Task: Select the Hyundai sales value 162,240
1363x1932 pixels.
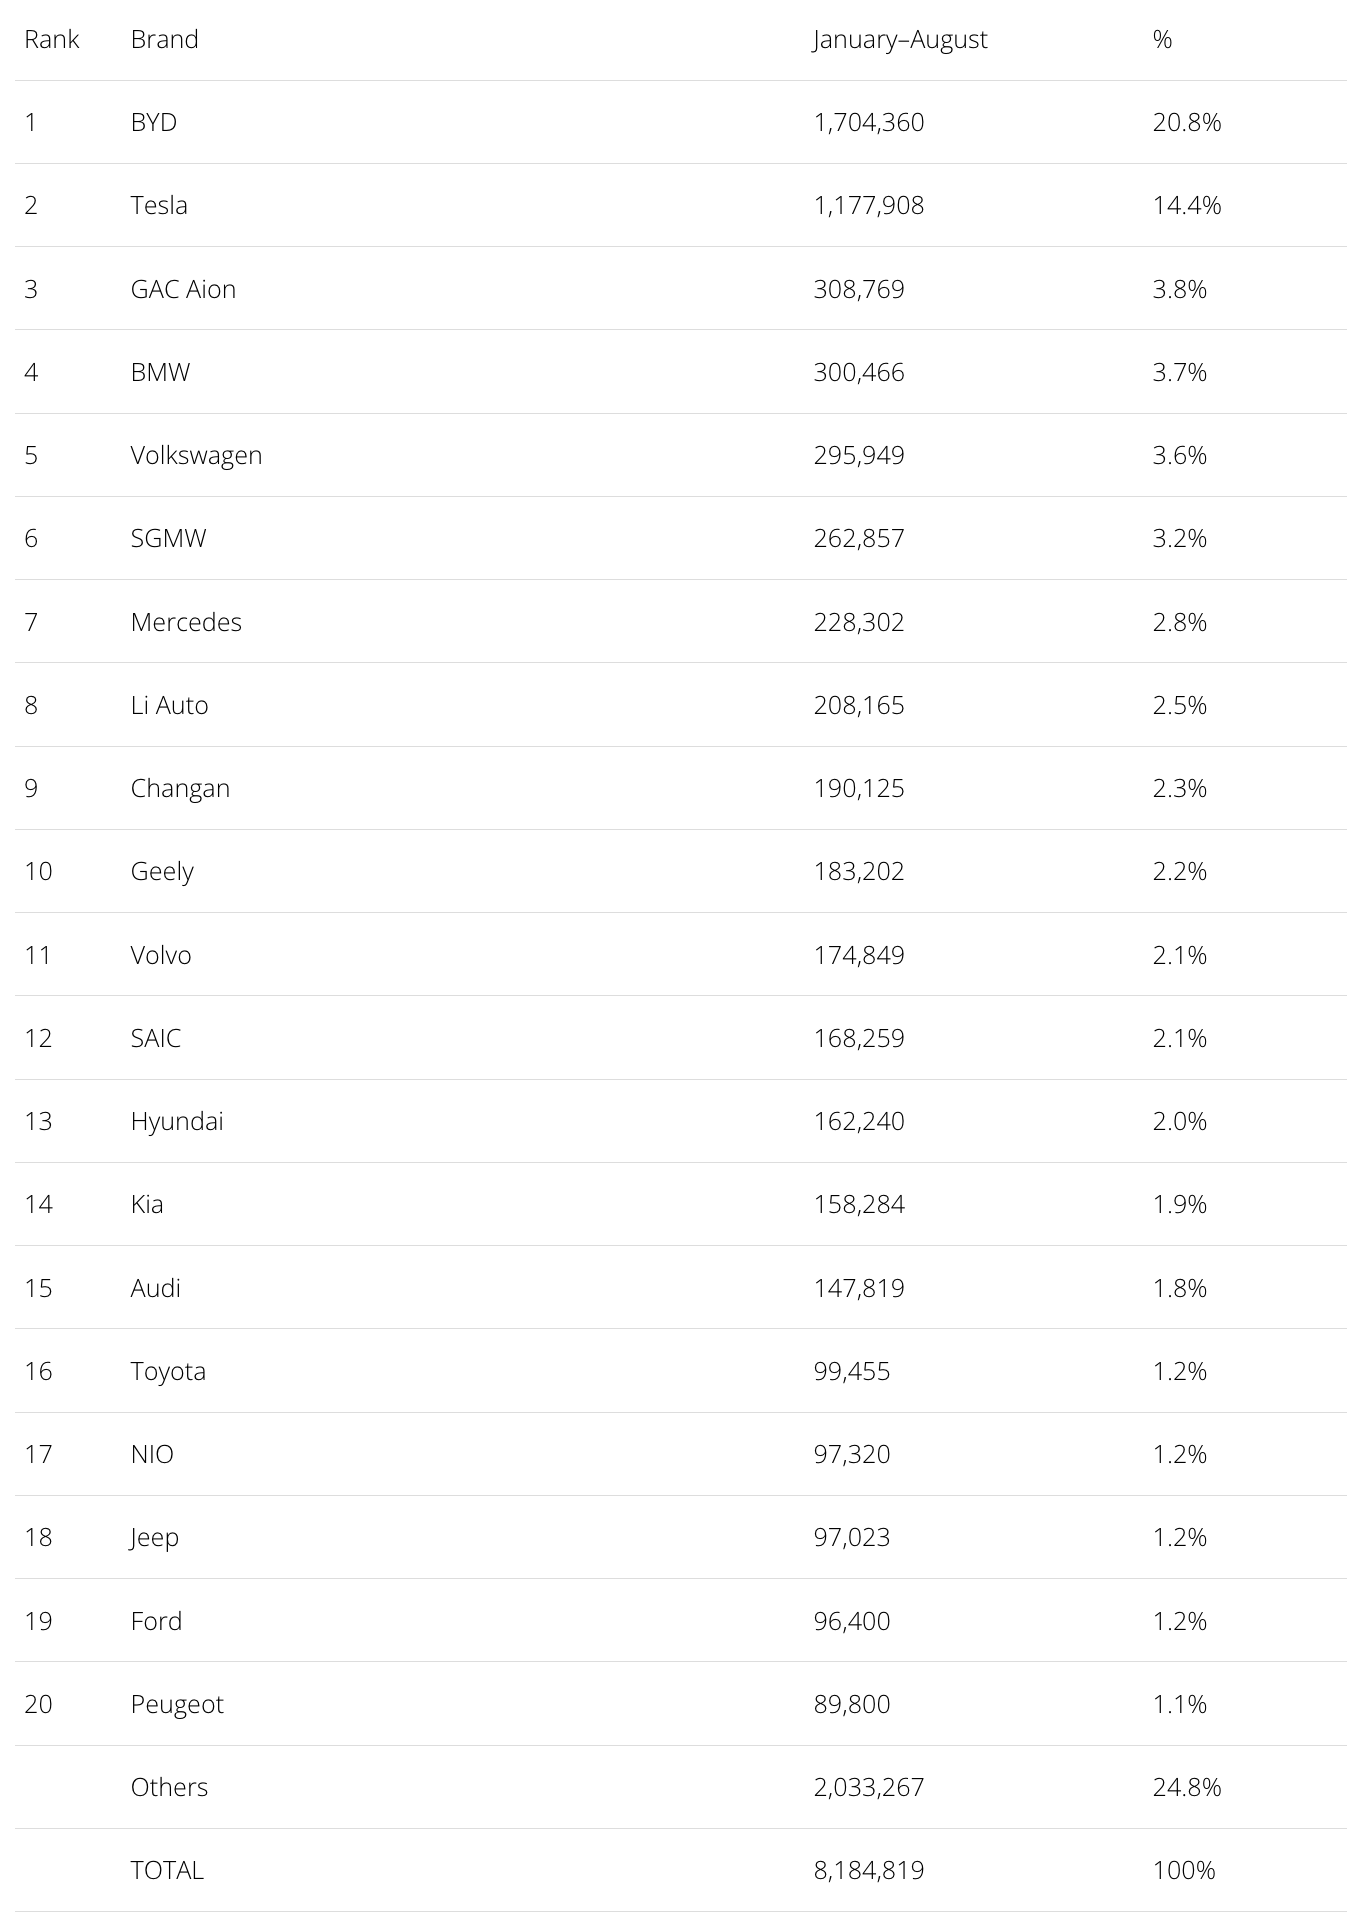Action: click(859, 1121)
